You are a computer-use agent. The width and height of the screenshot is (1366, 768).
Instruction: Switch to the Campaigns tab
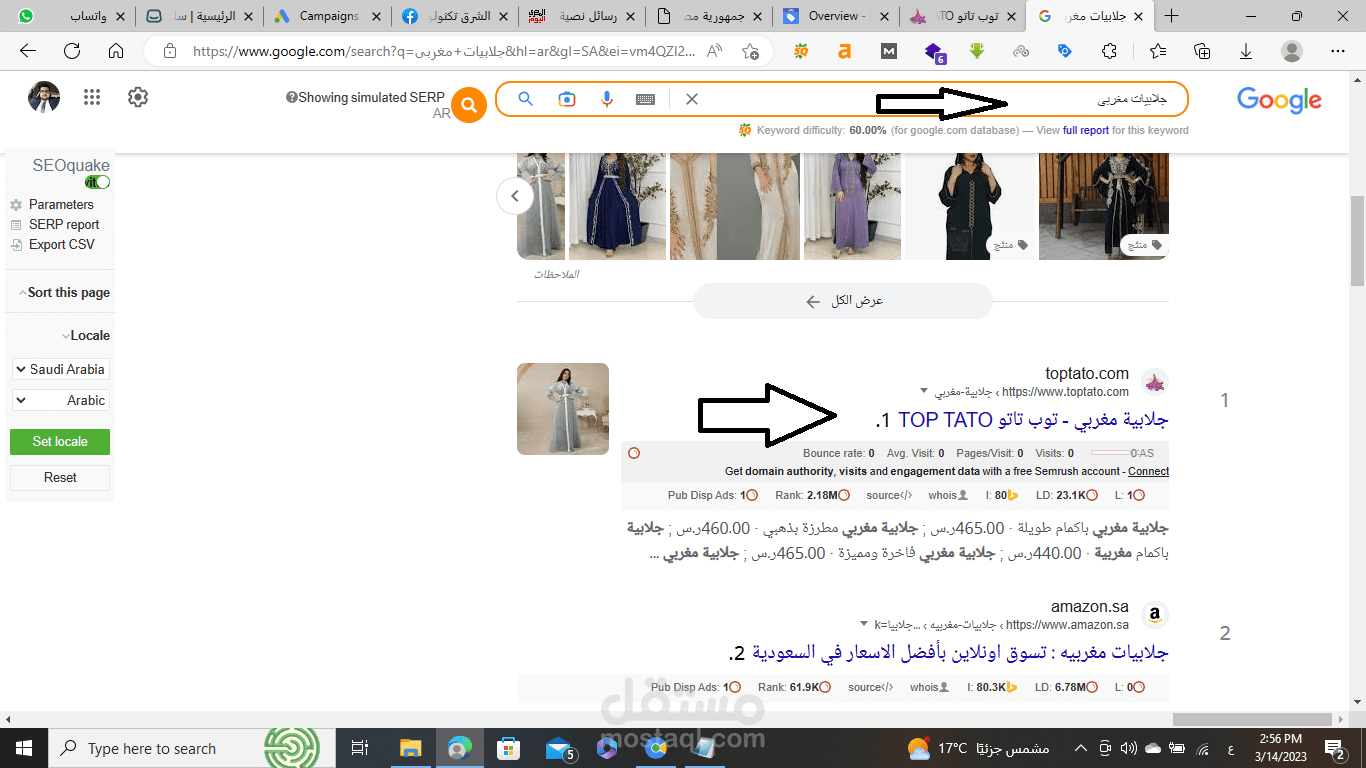click(329, 16)
